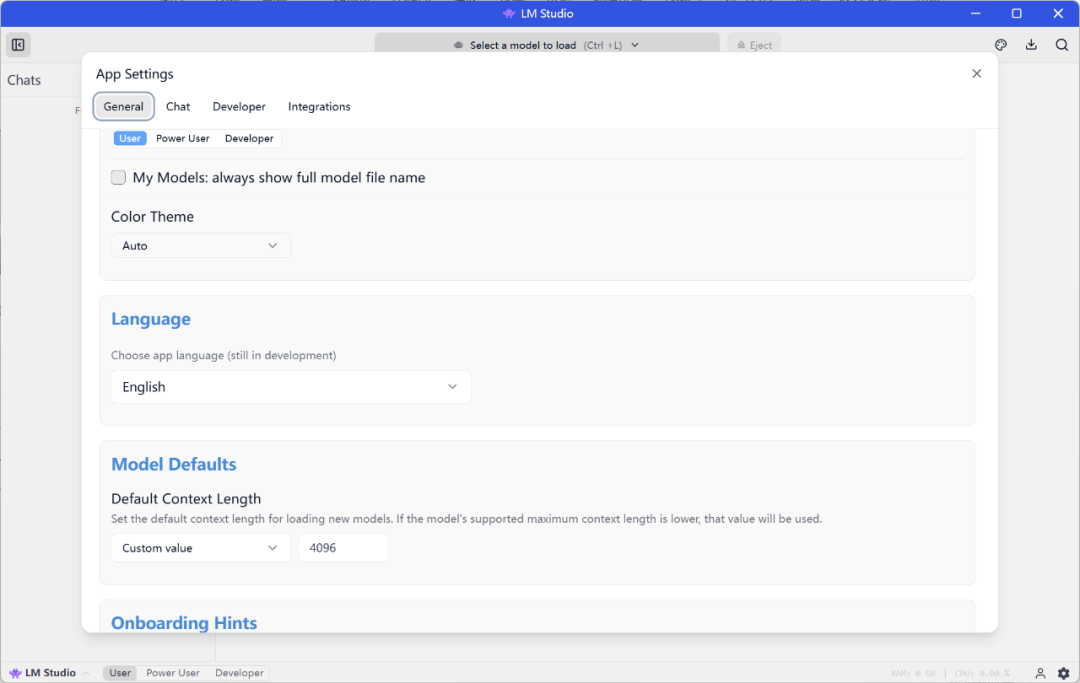Select Developer mode in settings
This screenshot has width=1080, height=683.
pos(249,138)
